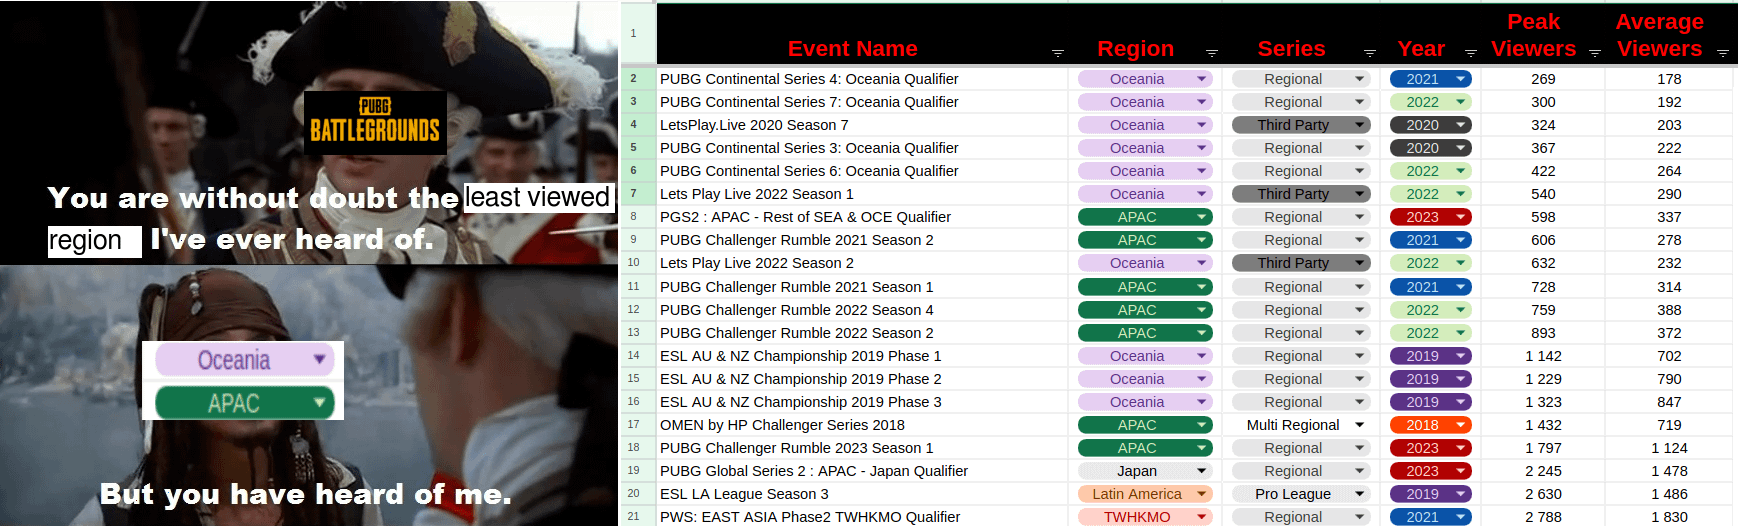Select row header number 1
1738x526 pixels.
tap(633, 33)
